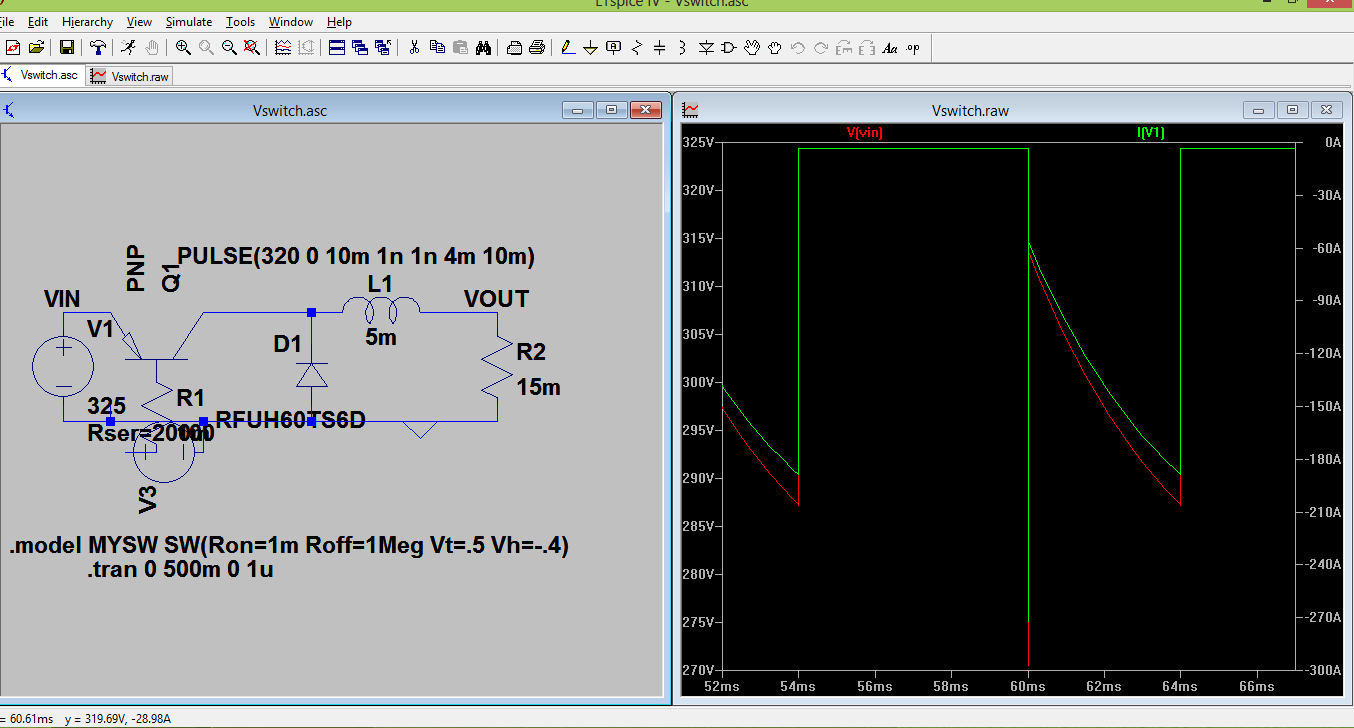Place a Resistor from the toolbar

637,47
